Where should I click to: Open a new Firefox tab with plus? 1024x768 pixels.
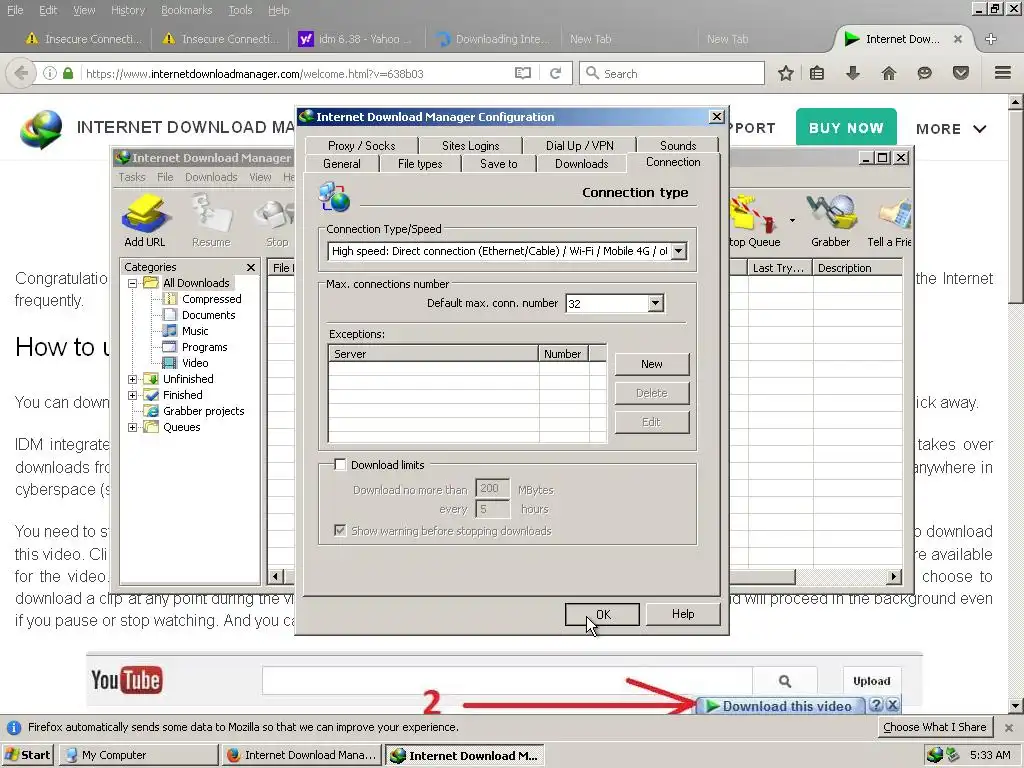coord(991,39)
